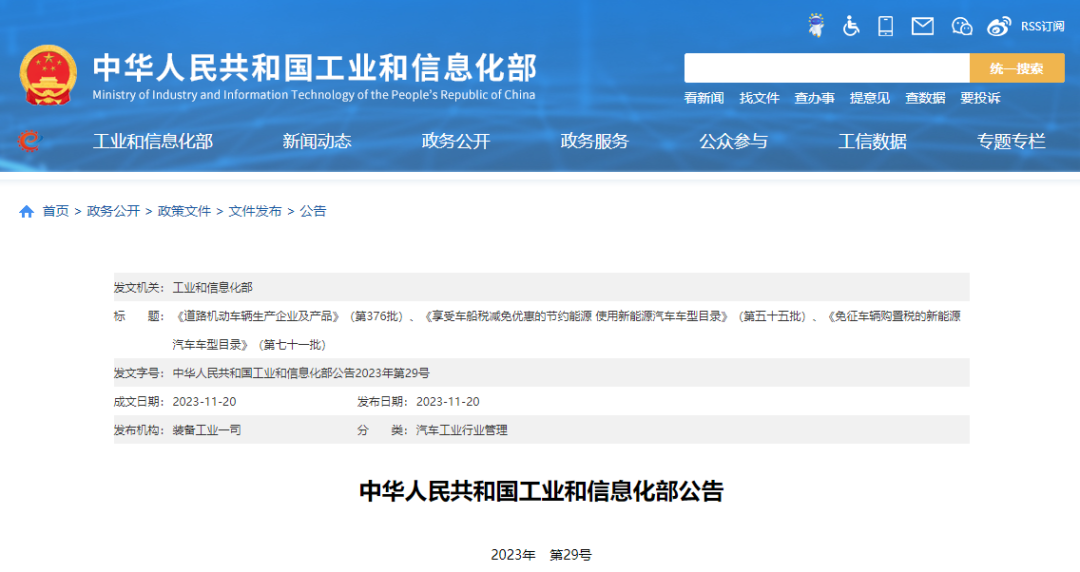Click the 标题 row document title text

[566, 330]
